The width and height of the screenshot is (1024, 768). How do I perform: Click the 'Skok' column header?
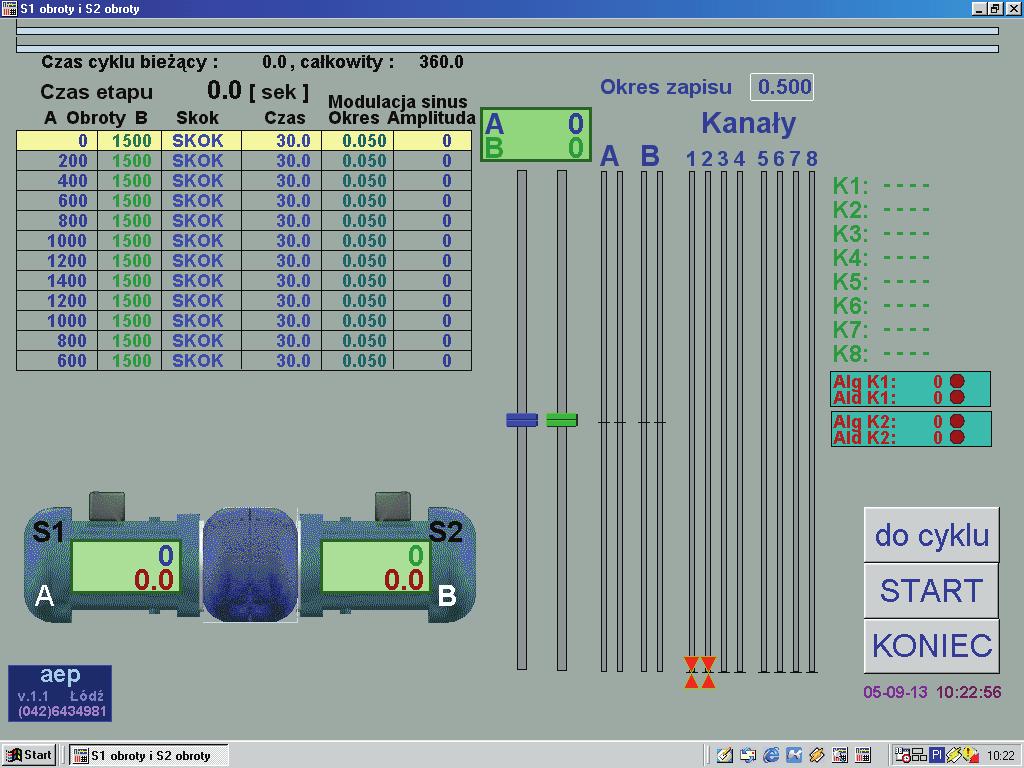click(x=197, y=118)
